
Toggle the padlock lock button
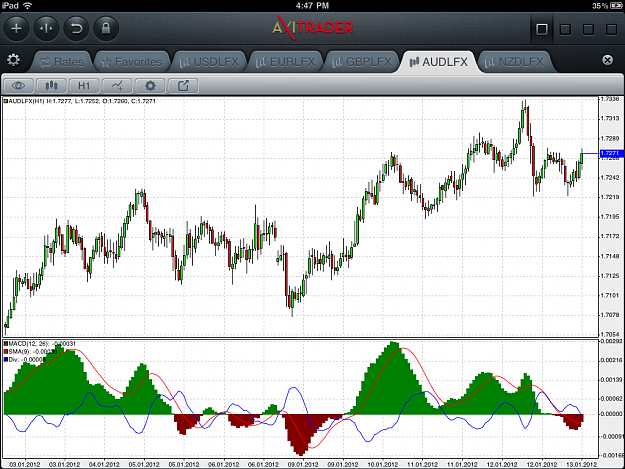pyautogui.click(x=106, y=29)
